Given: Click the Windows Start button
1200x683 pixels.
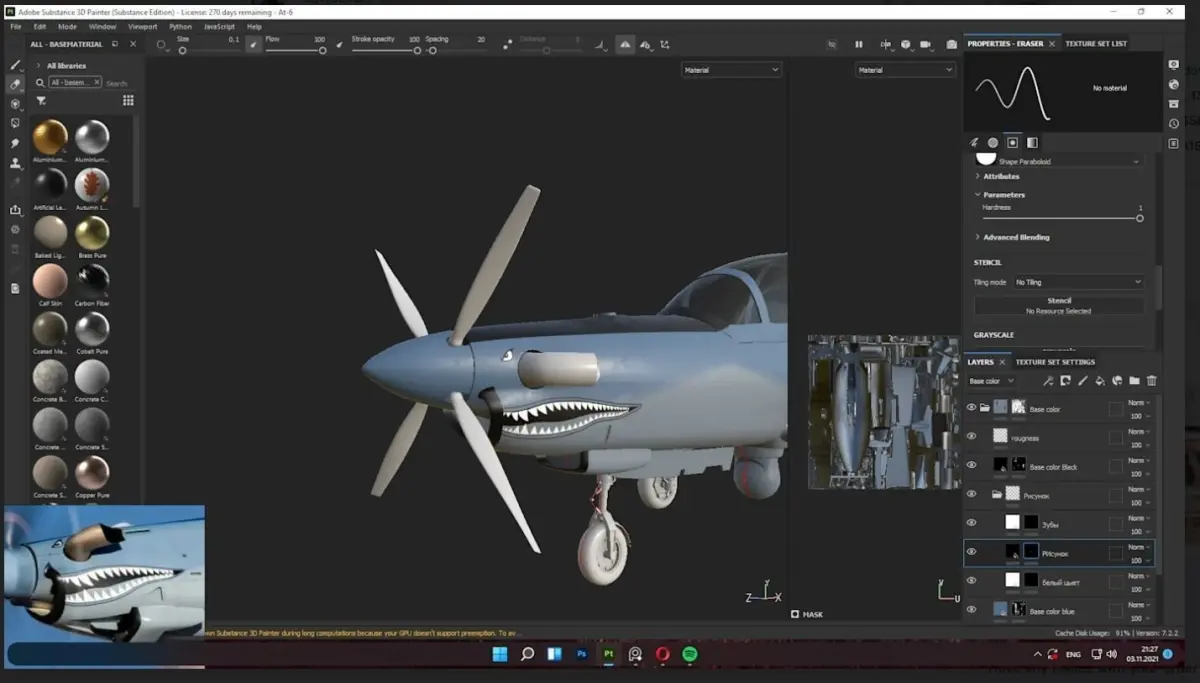Looking at the screenshot, I should pyautogui.click(x=500, y=654).
